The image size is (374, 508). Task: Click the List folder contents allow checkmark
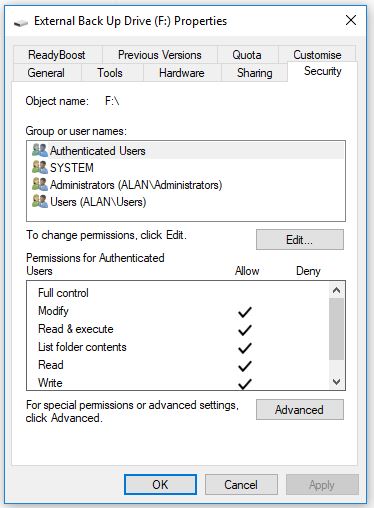245,348
